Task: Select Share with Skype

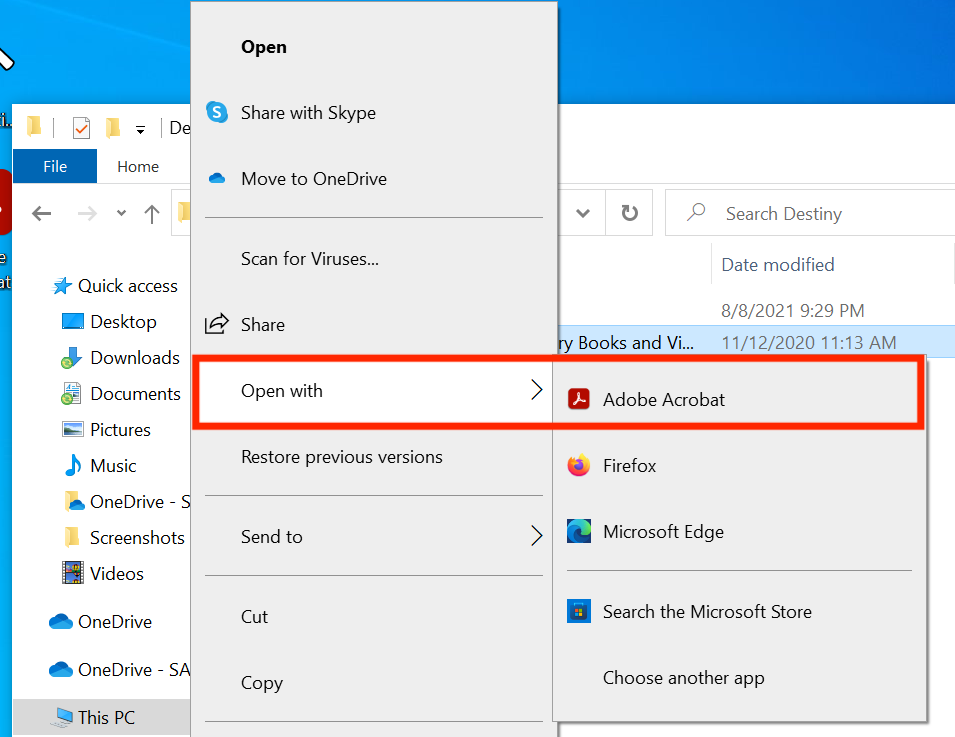Action: coord(374,113)
